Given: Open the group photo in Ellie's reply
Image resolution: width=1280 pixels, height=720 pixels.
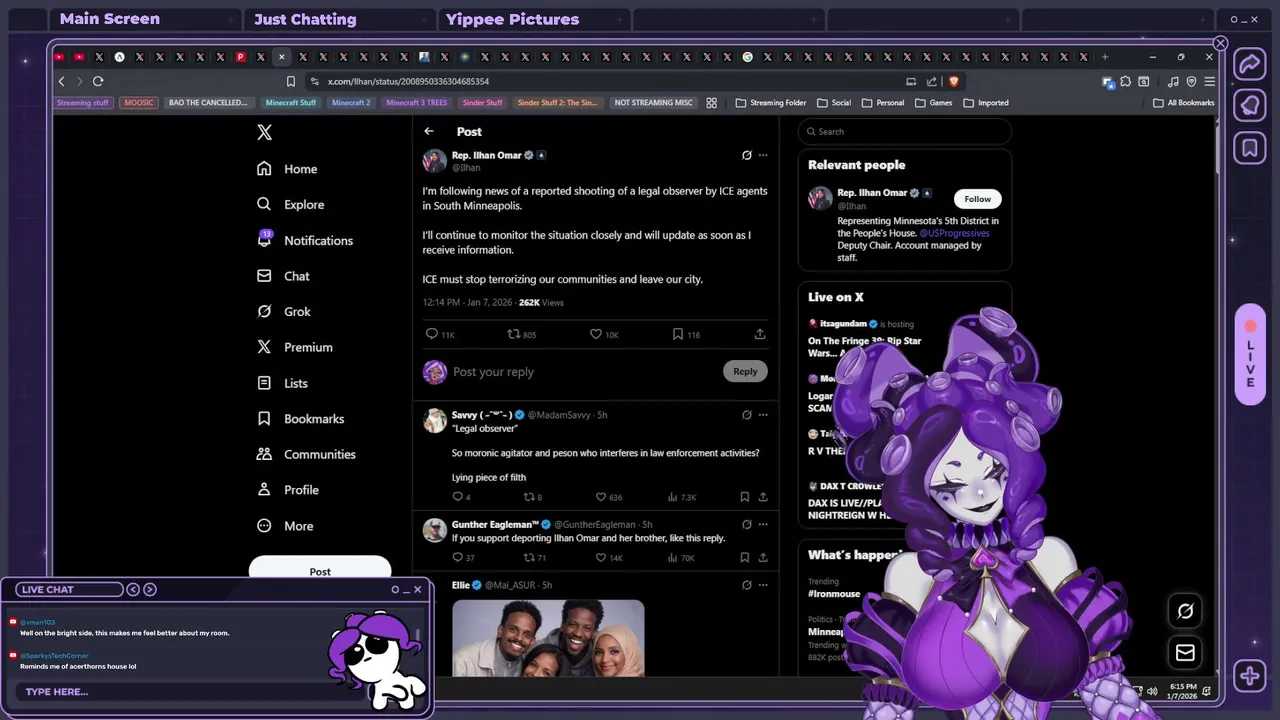Looking at the screenshot, I should click(x=548, y=638).
